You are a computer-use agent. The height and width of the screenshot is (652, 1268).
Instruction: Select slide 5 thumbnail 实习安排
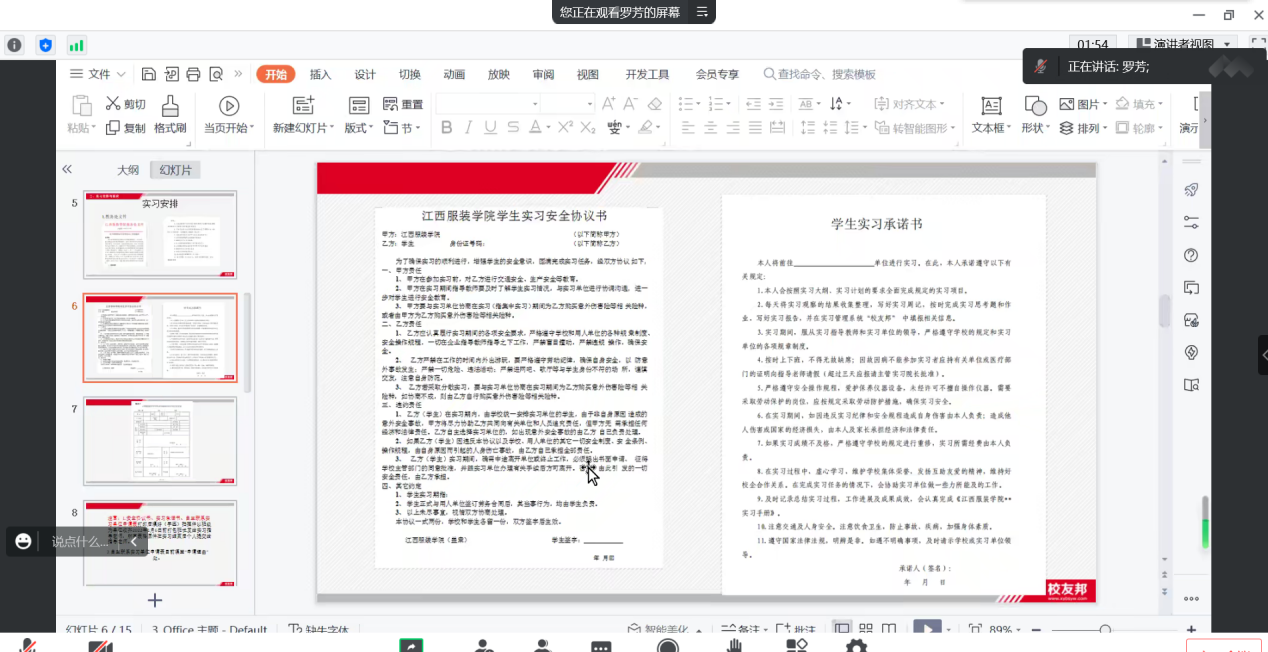[x=160, y=235]
